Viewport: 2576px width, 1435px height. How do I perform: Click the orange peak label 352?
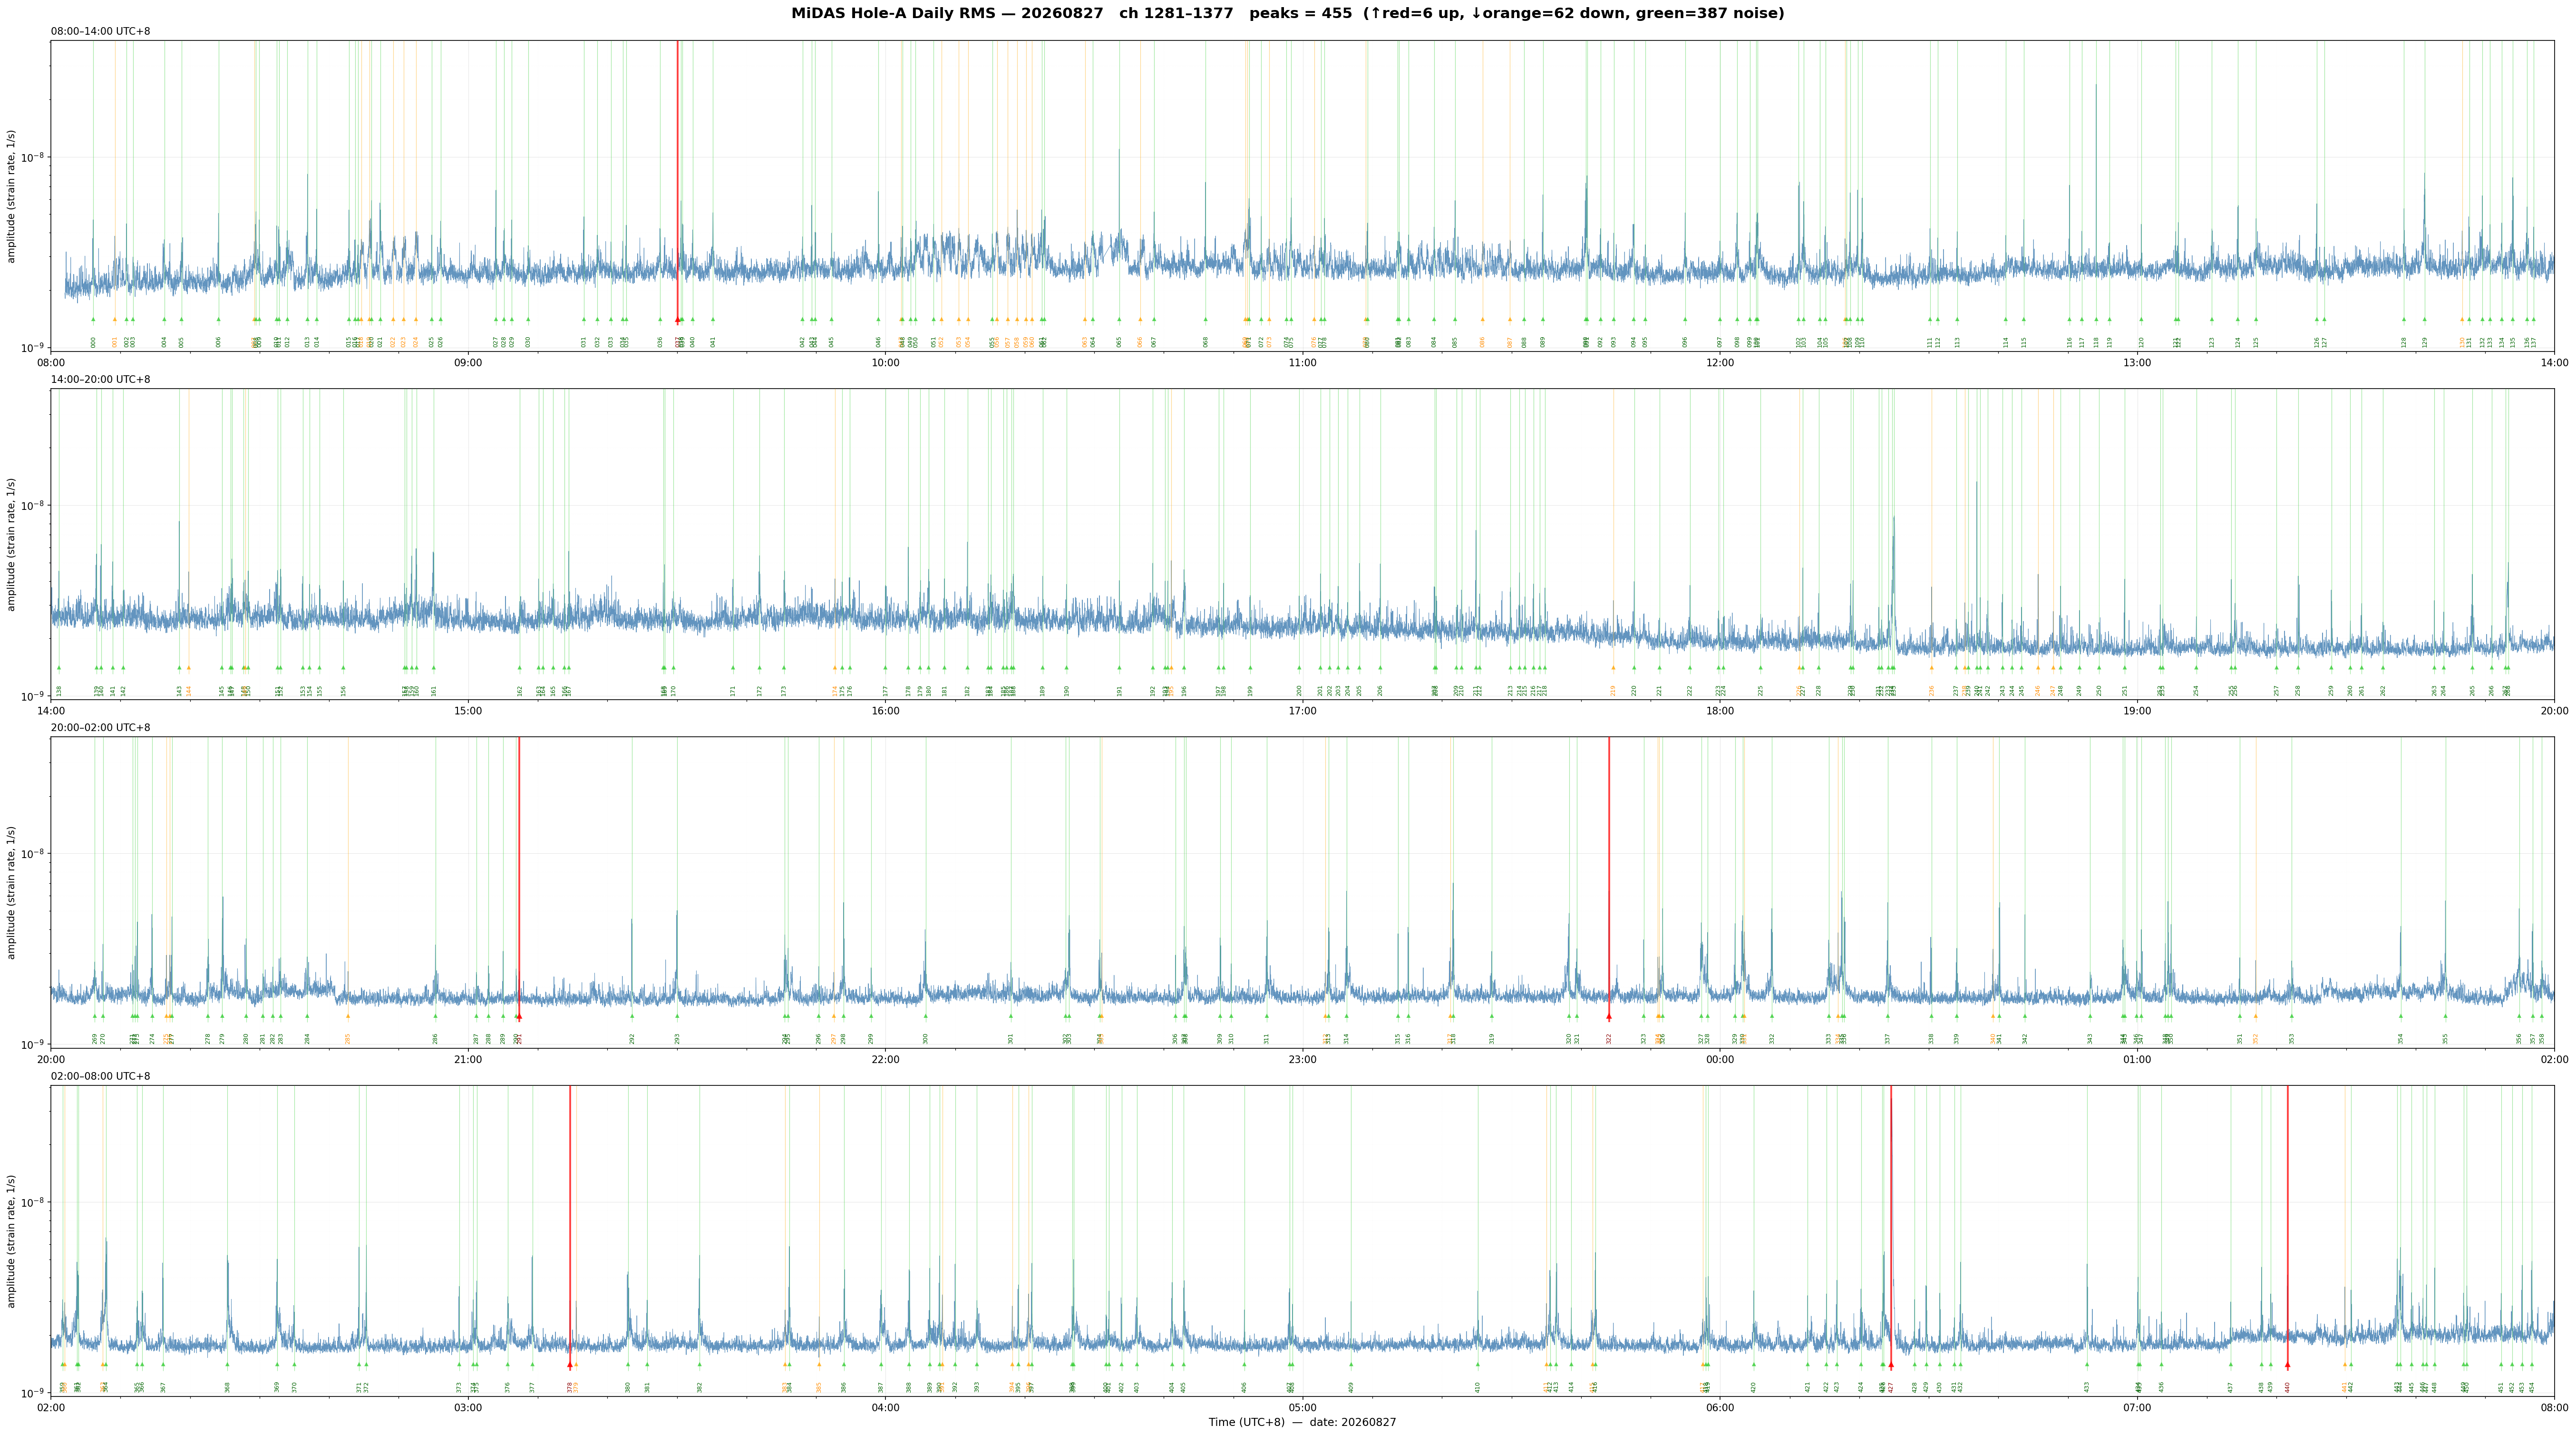coord(2256,1039)
